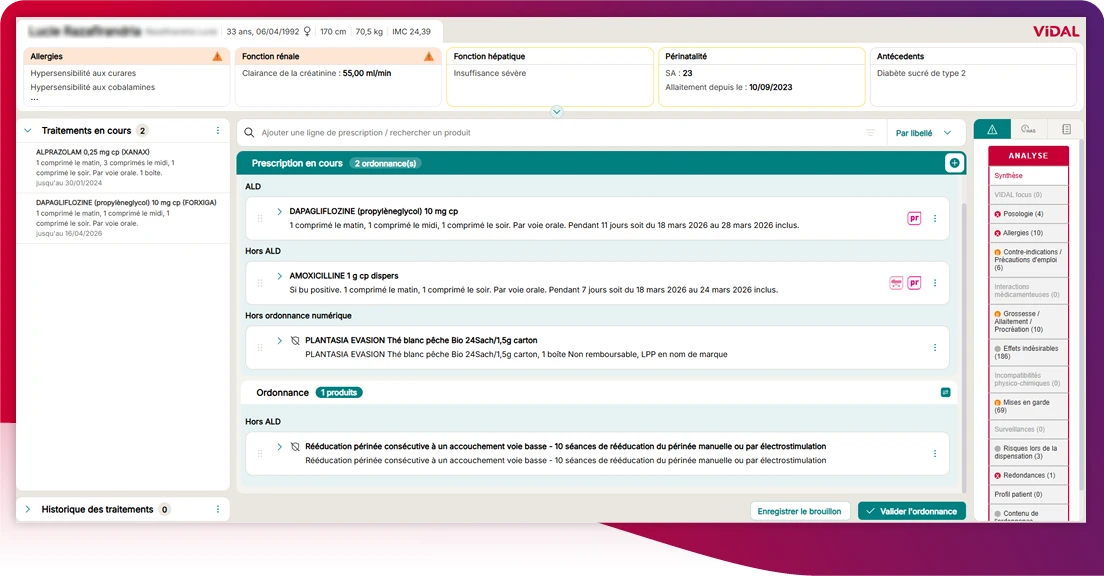The width and height of the screenshot is (1104, 576).
Task: Click the 'pr' badge on DAPAGLIFLOZINE line
Action: pos(914,219)
